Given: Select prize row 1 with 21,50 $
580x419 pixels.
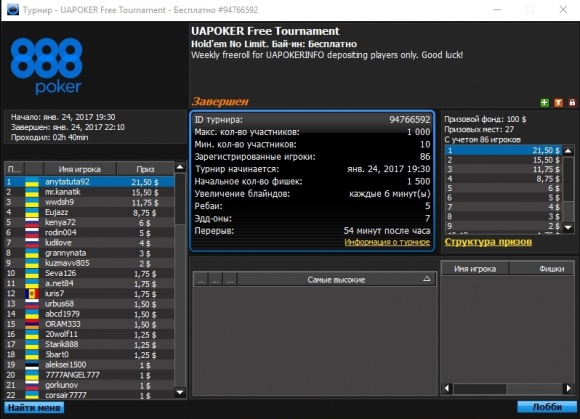Looking at the screenshot, I should pos(504,151).
